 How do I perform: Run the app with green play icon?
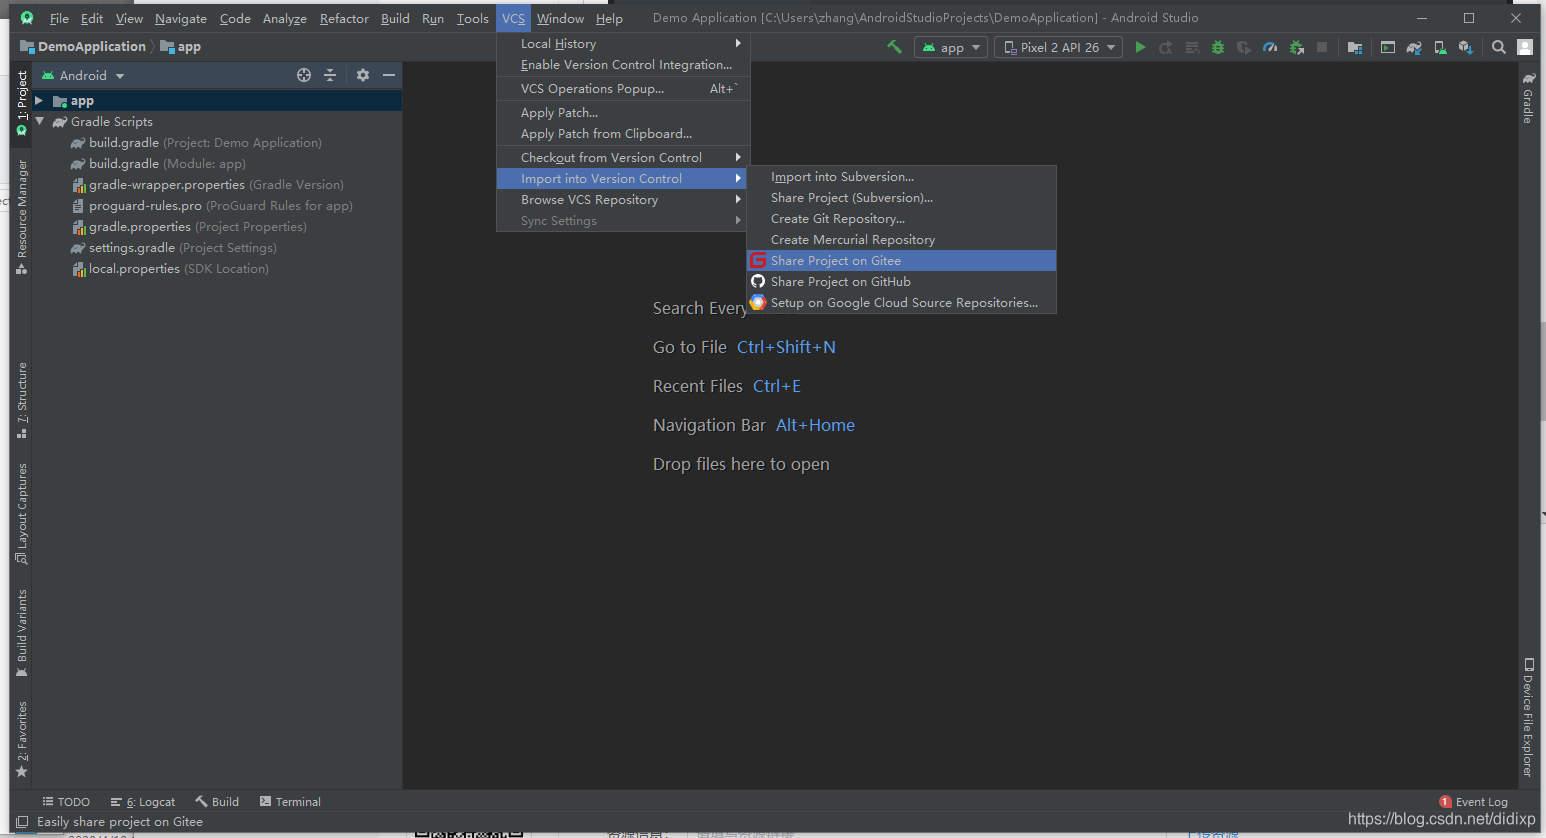pos(1140,47)
